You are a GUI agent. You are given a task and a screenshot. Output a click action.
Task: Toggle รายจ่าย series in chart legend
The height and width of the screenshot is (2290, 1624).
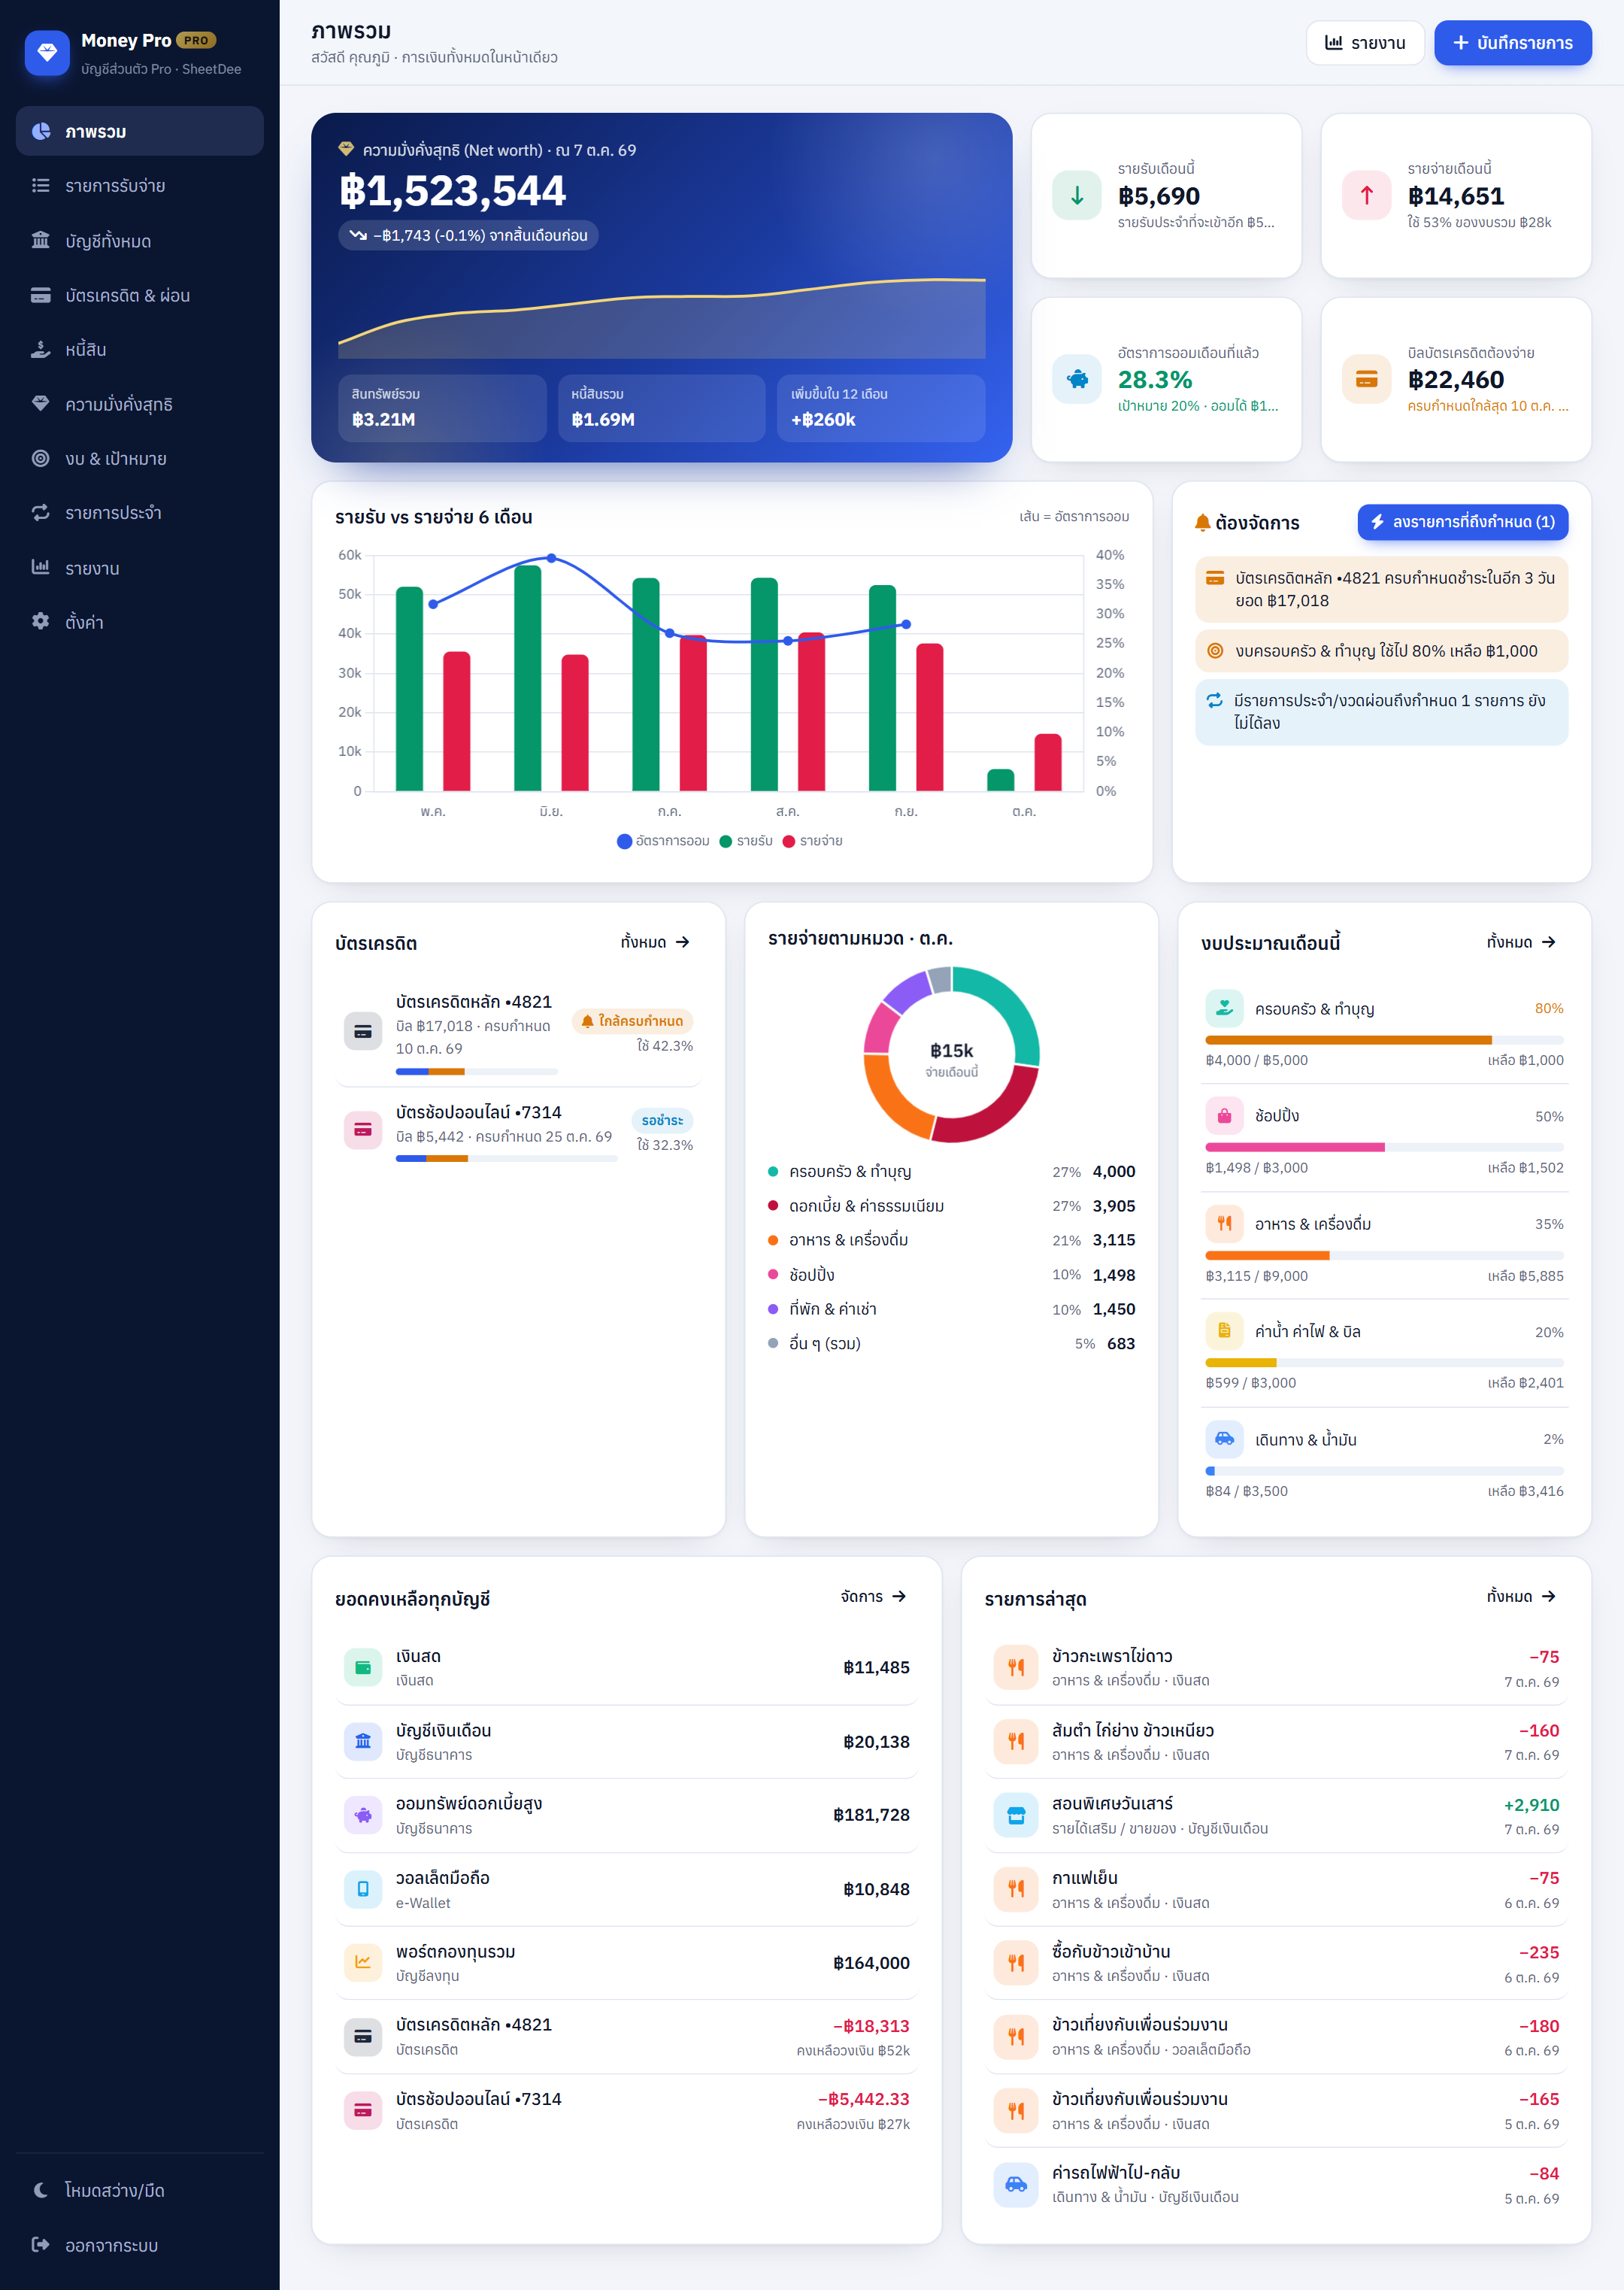pos(812,841)
